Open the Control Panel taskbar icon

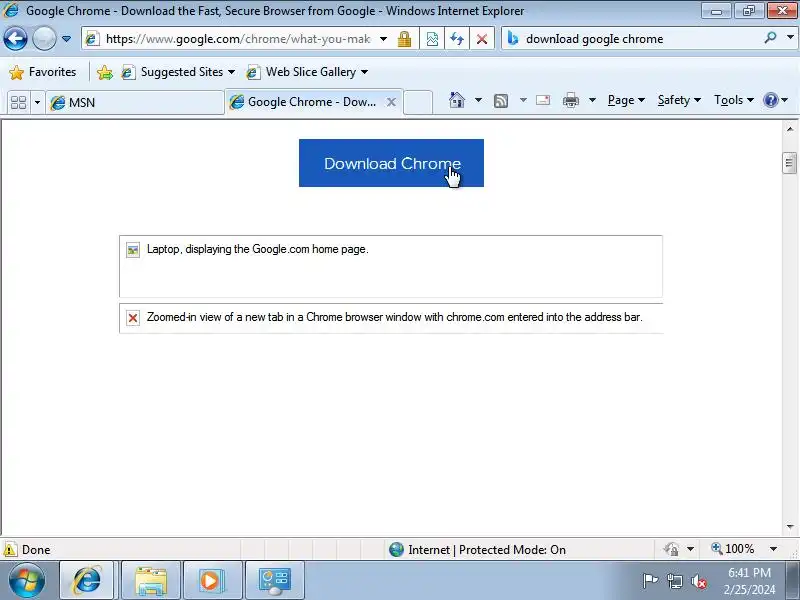274,580
